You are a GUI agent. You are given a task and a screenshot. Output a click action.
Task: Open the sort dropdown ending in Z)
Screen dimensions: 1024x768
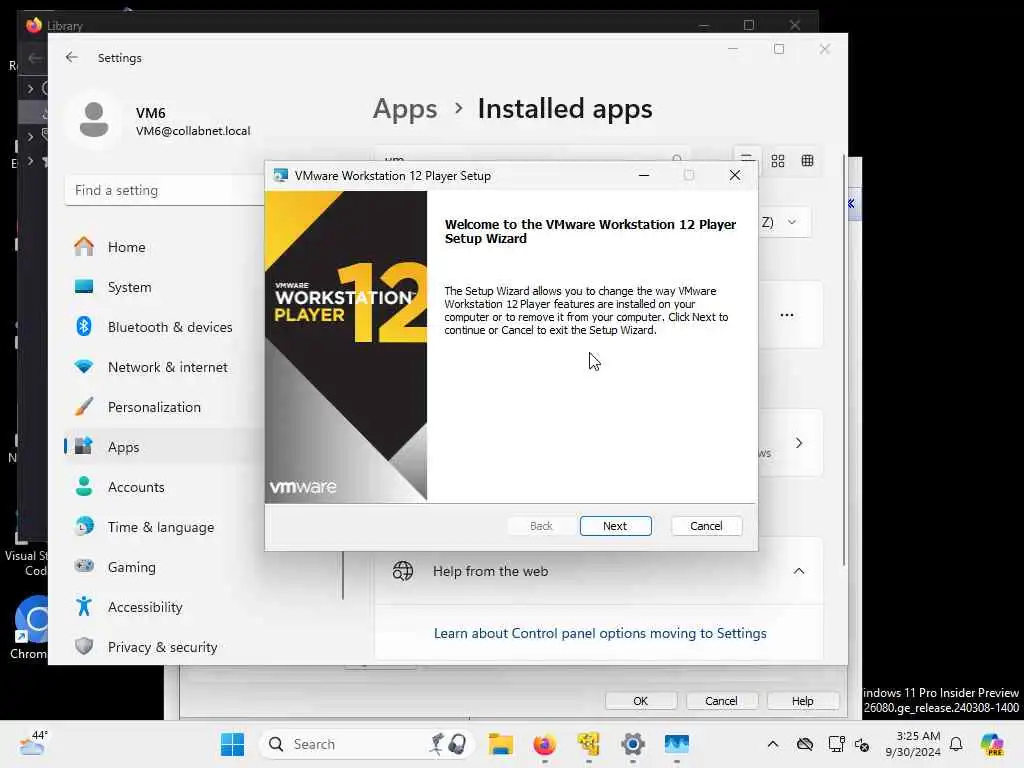point(786,222)
